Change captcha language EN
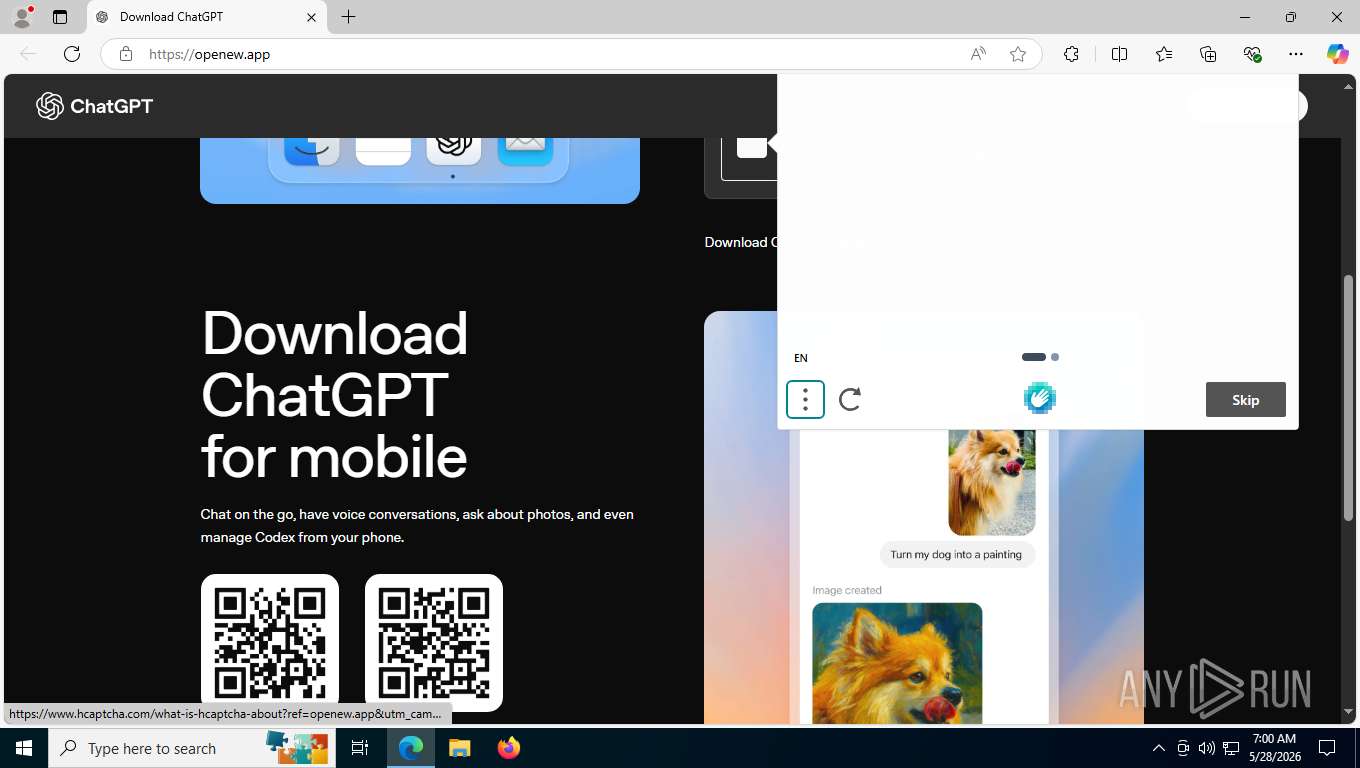Viewport: 1360px width, 768px height. pos(801,358)
